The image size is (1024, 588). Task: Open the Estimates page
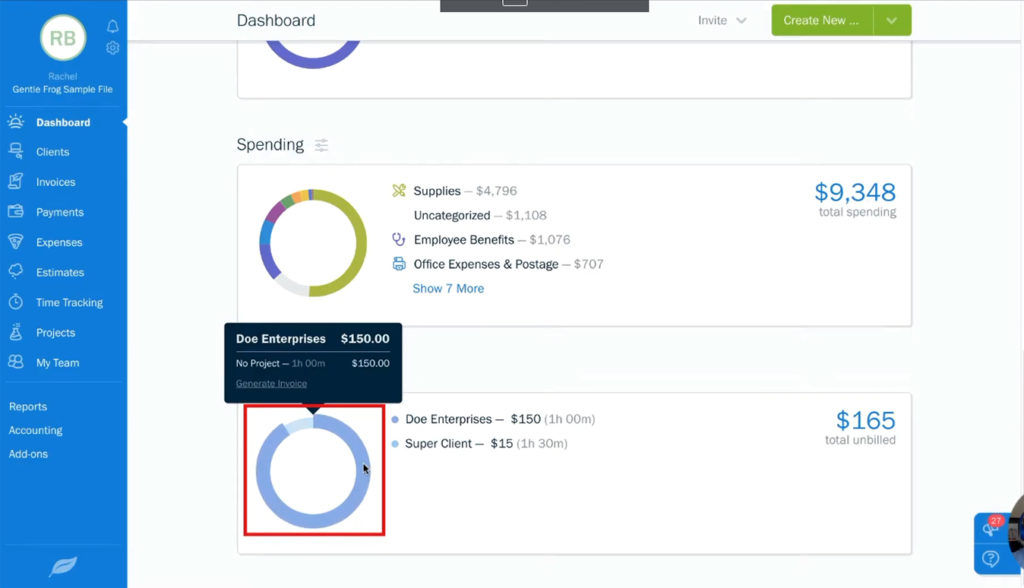pyautogui.click(x=58, y=272)
